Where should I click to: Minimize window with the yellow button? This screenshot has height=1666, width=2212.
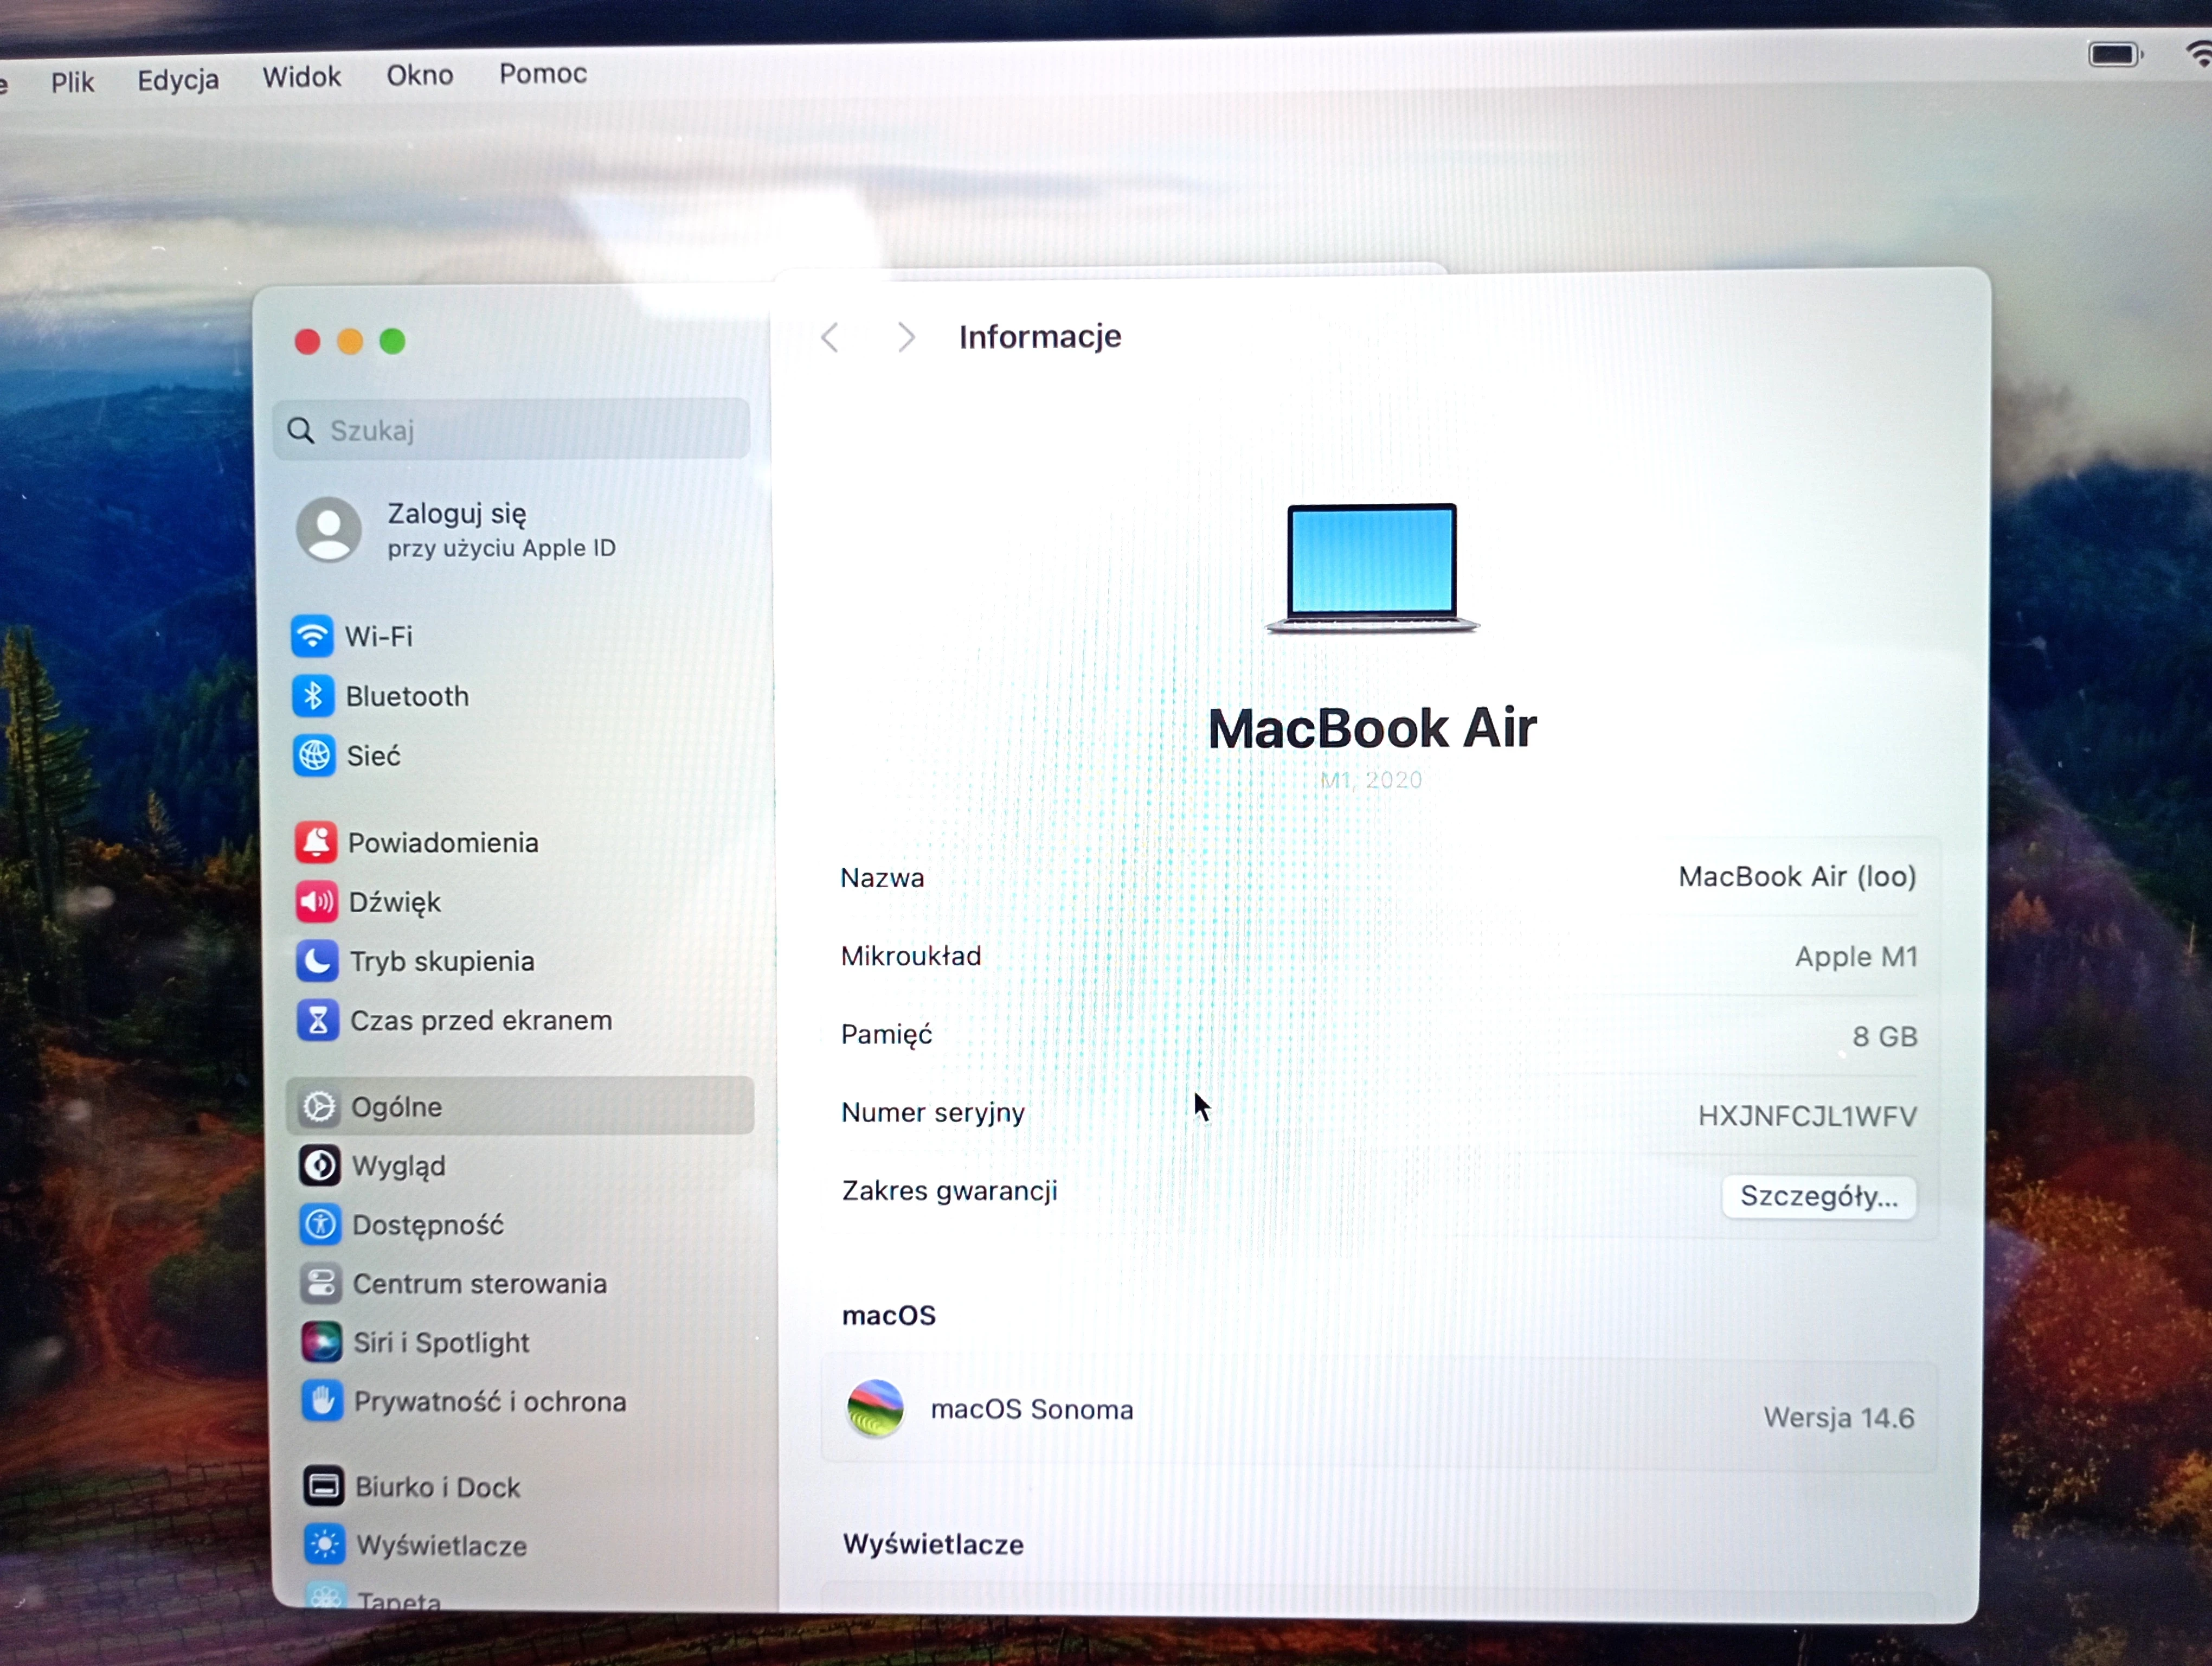tap(350, 342)
